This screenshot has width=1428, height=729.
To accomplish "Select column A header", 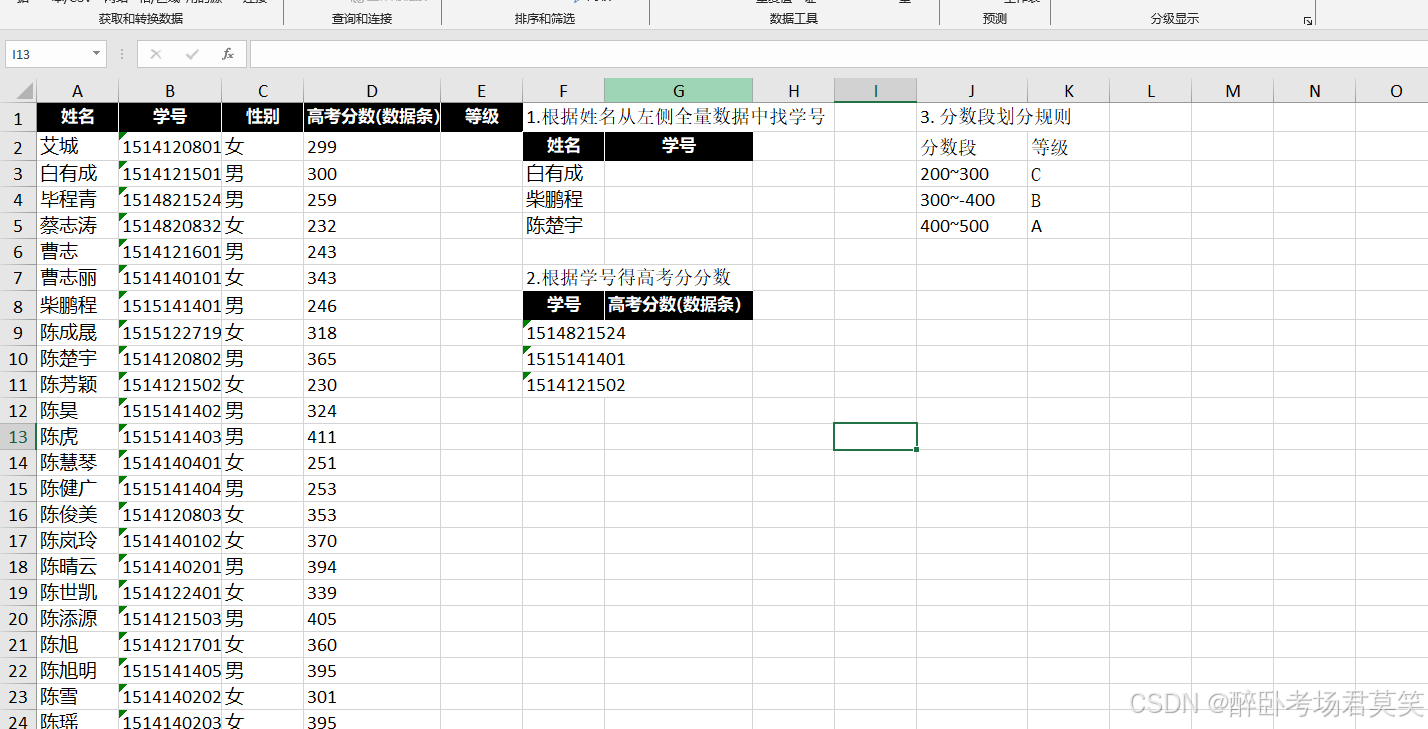I will coord(78,91).
